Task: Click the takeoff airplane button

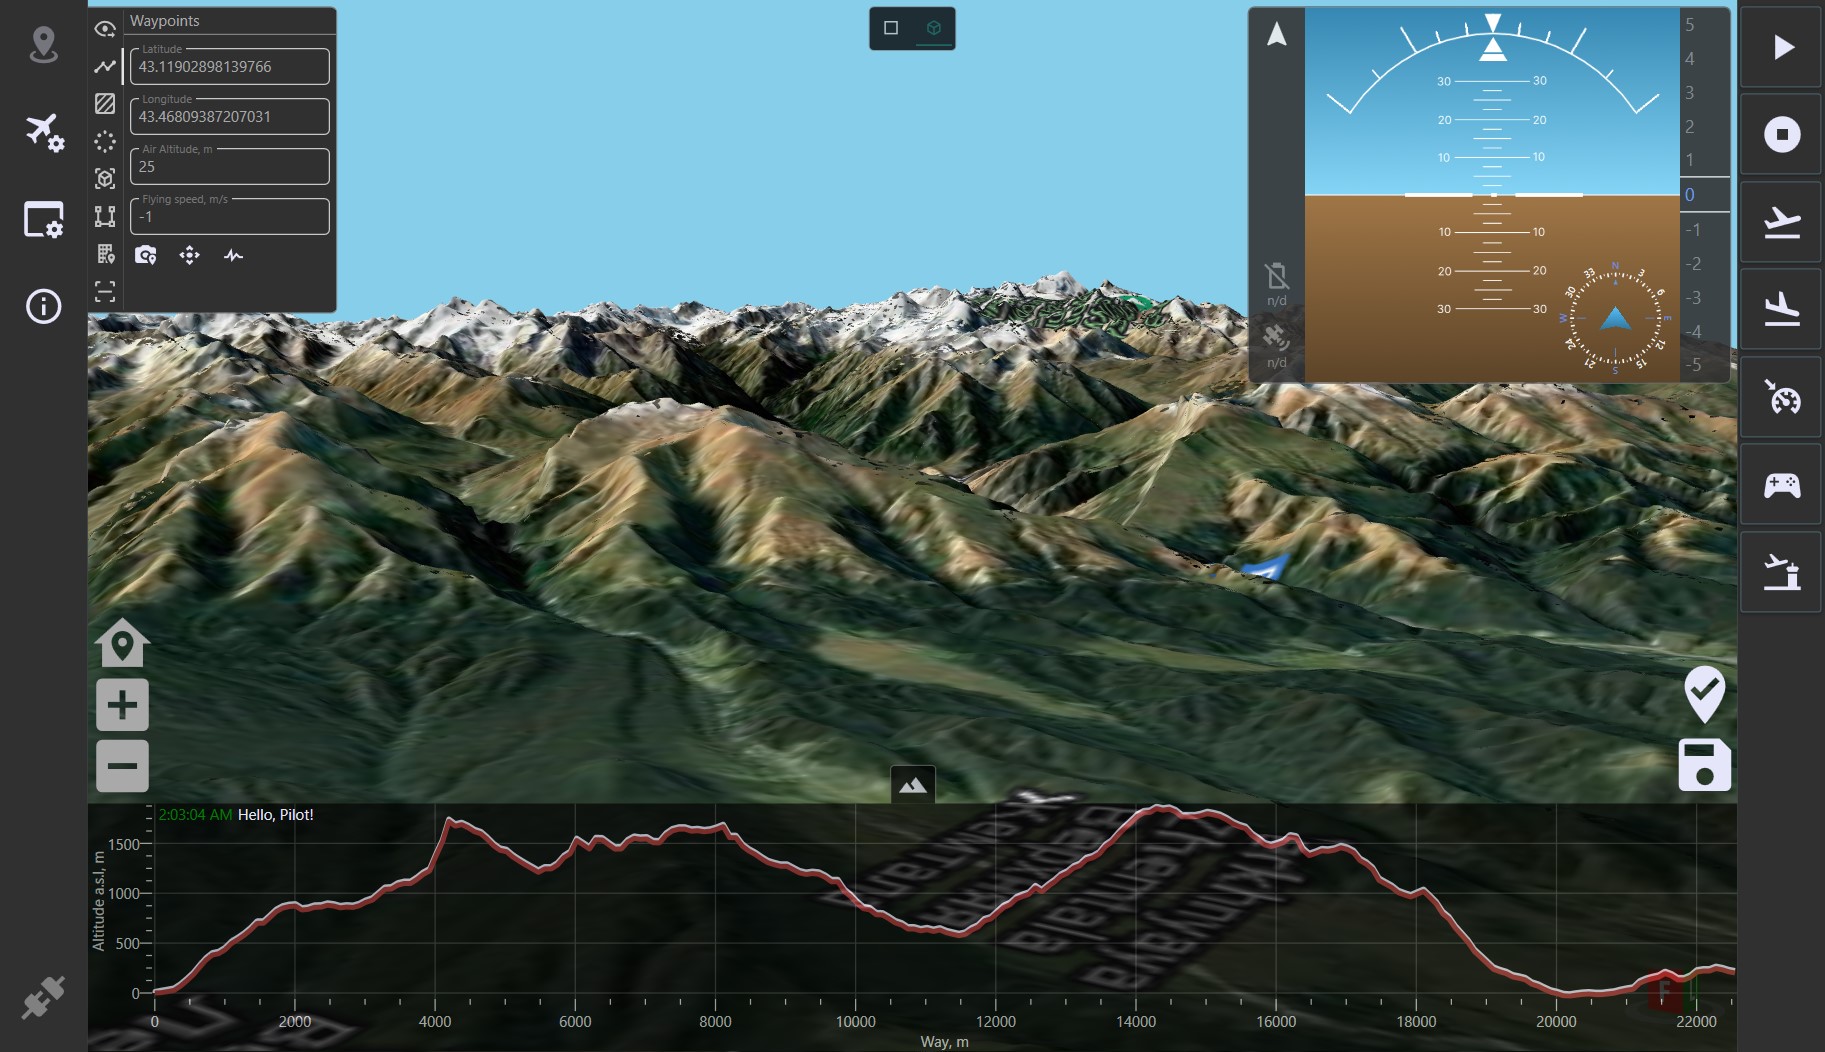Action: [x=1781, y=222]
